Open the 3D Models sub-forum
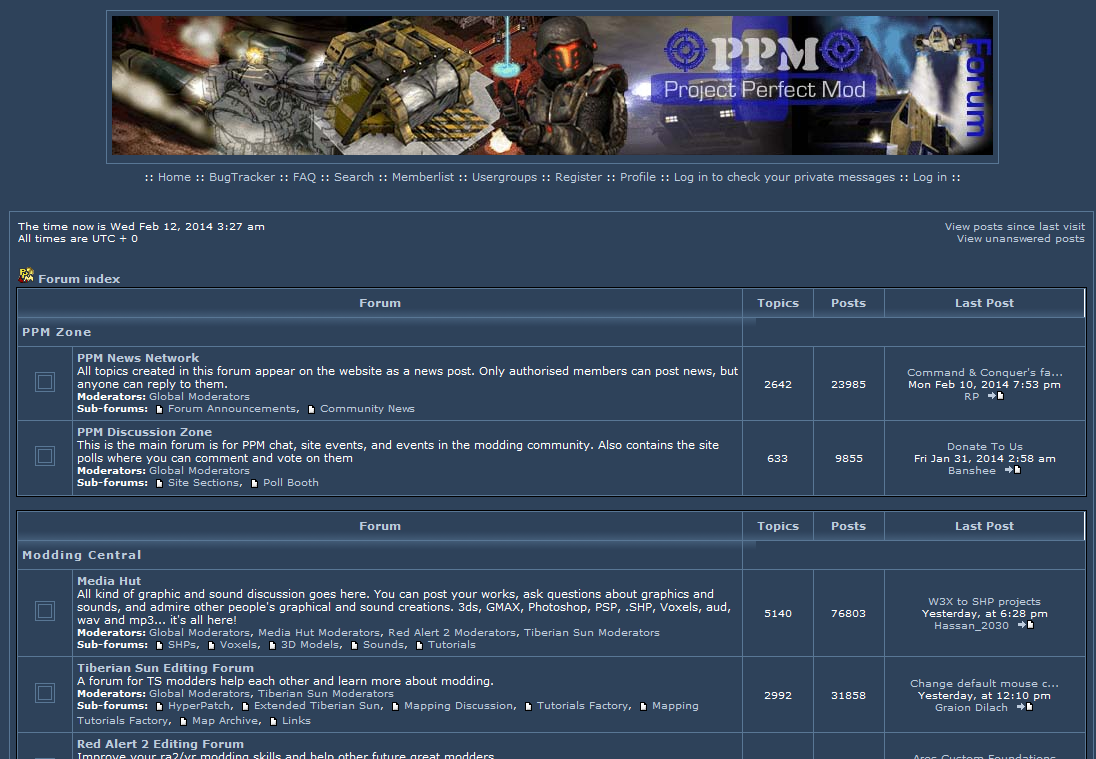1096x759 pixels. click(x=310, y=644)
